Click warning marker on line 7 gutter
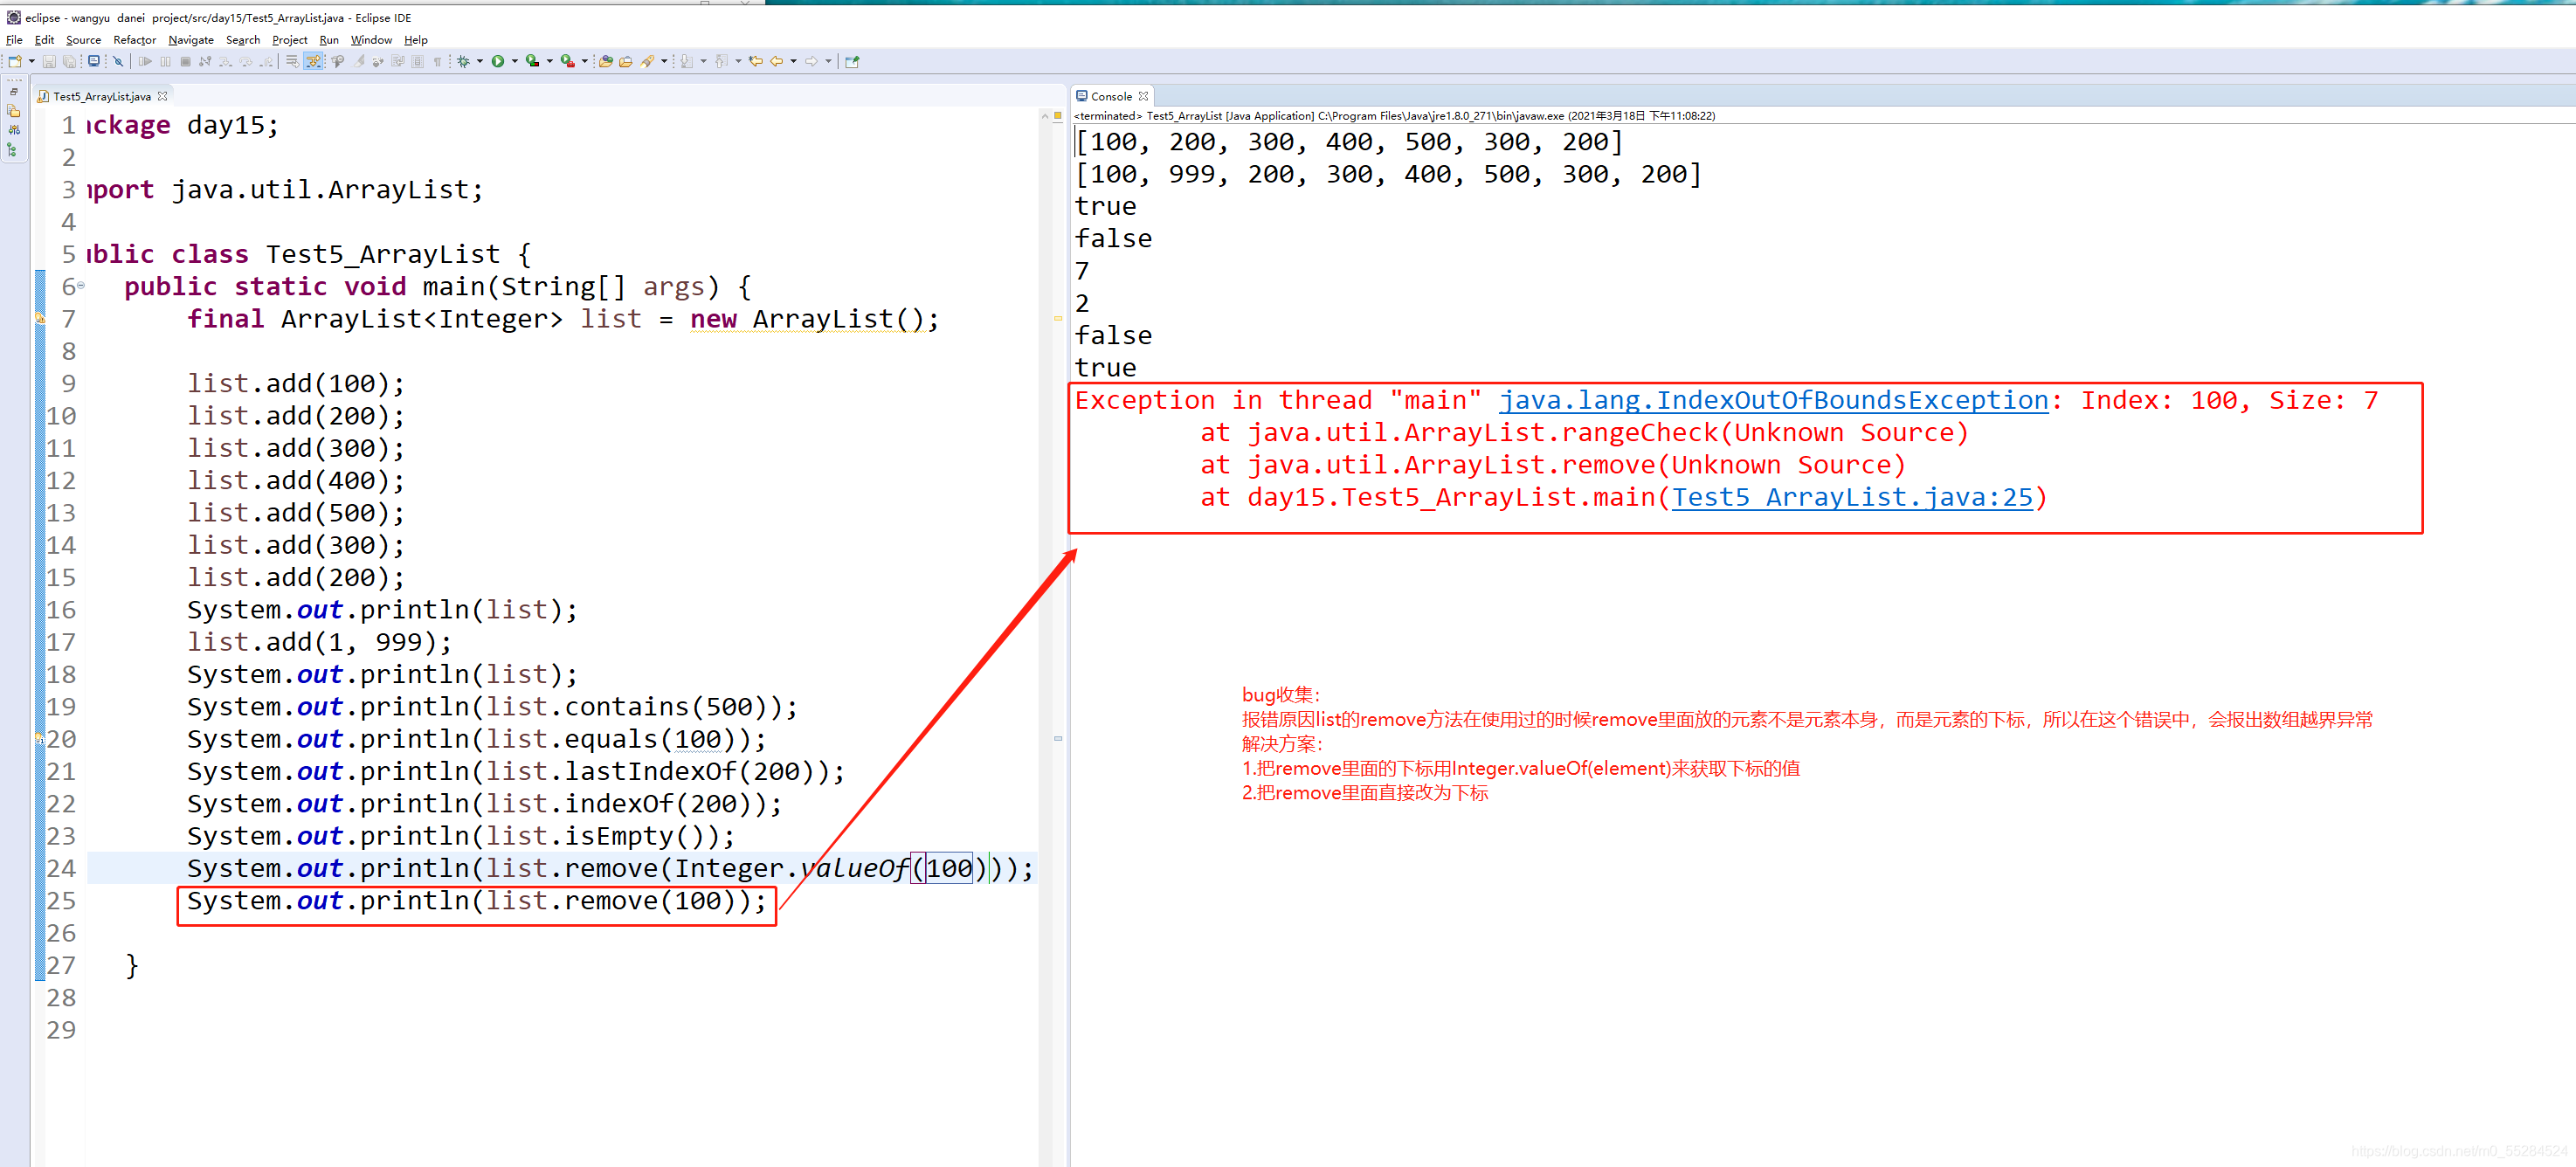The image size is (2576, 1167). point(40,319)
